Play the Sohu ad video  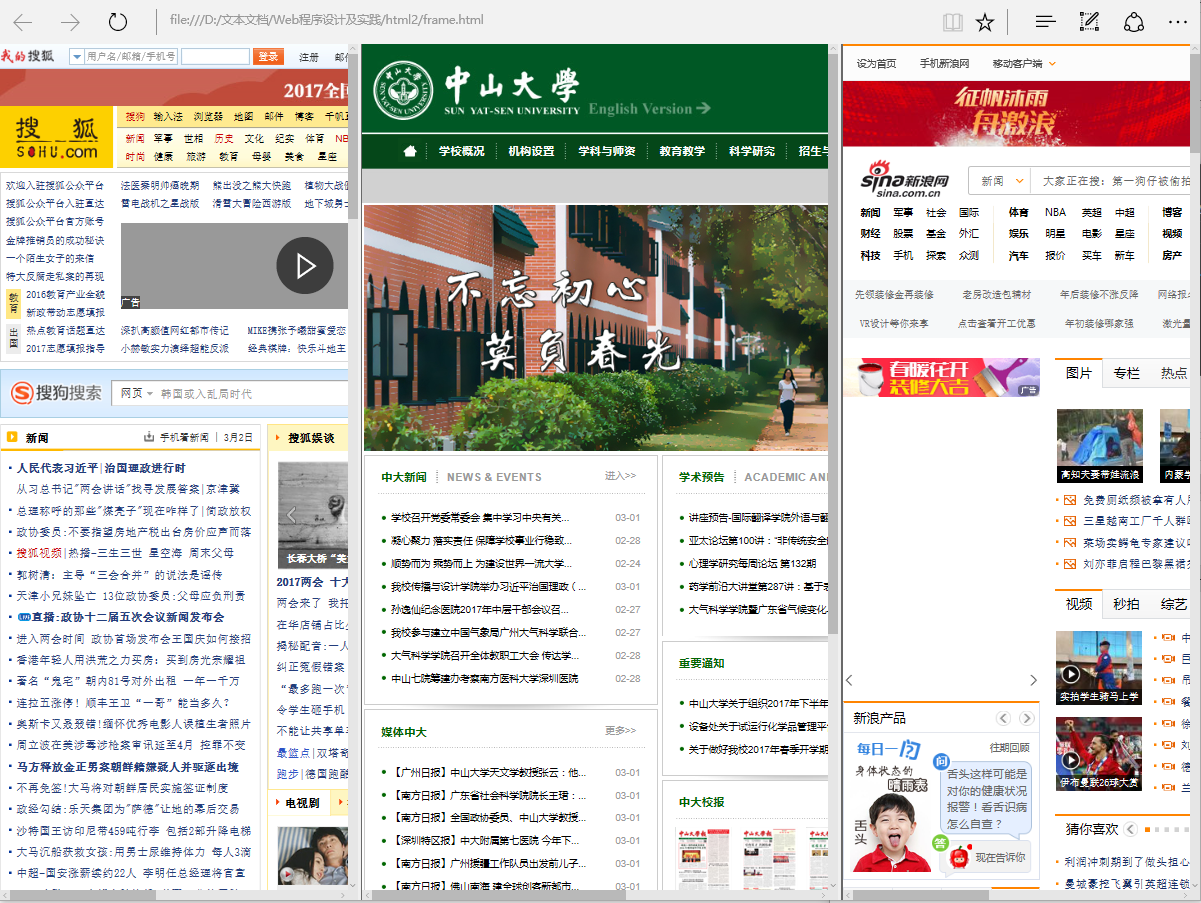point(305,265)
